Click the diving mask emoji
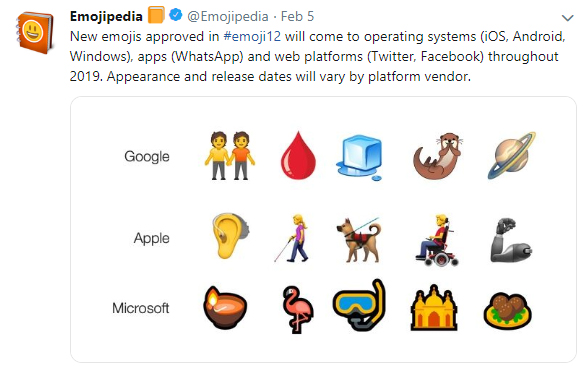The width and height of the screenshot is (583, 366). tap(360, 305)
